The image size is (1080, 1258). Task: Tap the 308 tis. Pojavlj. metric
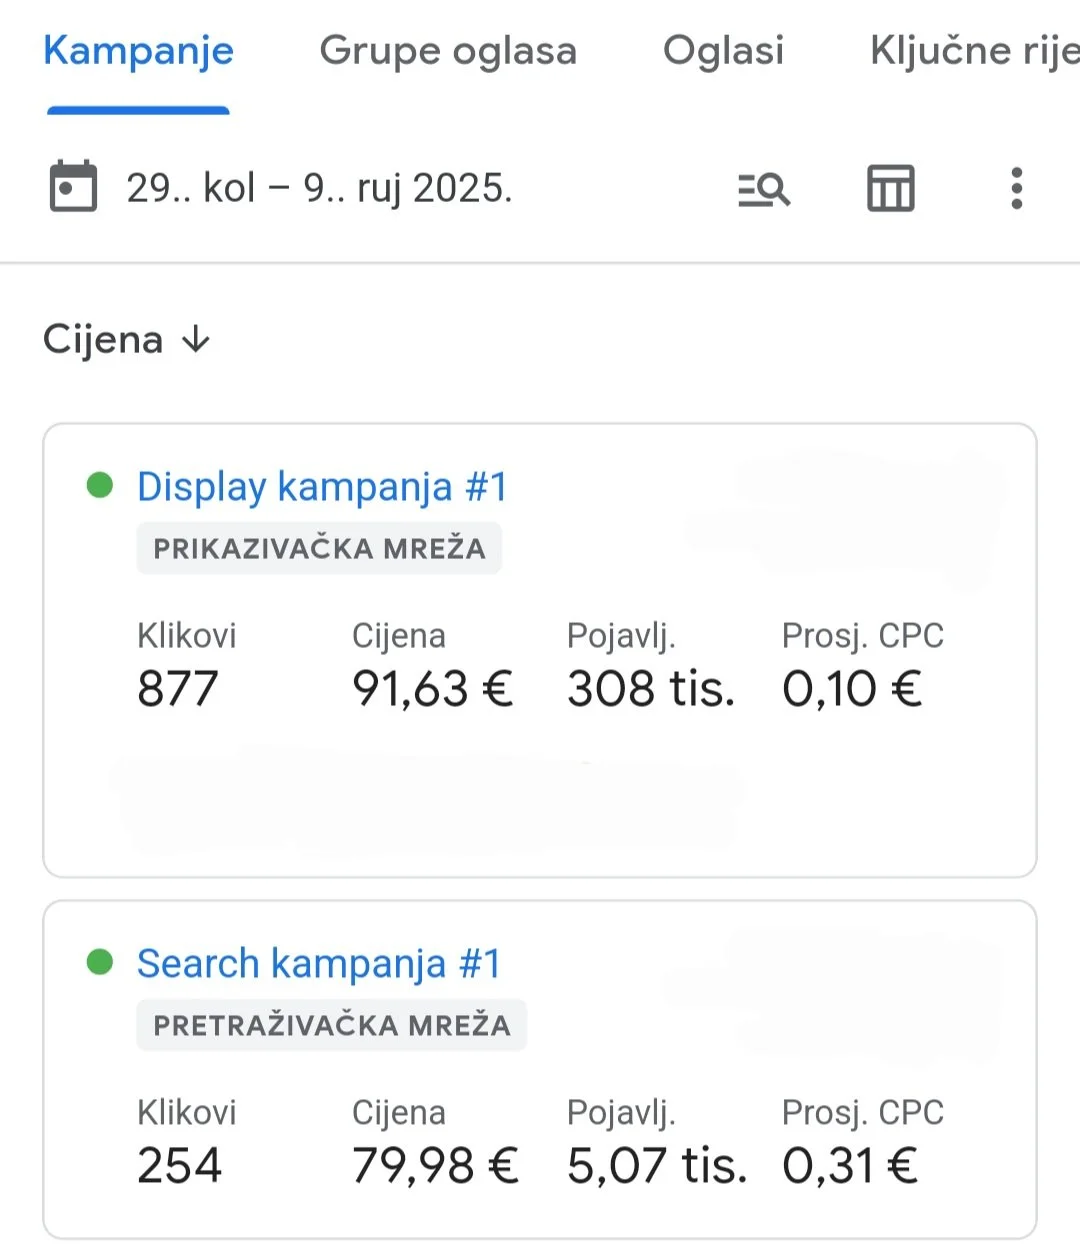[x=650, y=689]
